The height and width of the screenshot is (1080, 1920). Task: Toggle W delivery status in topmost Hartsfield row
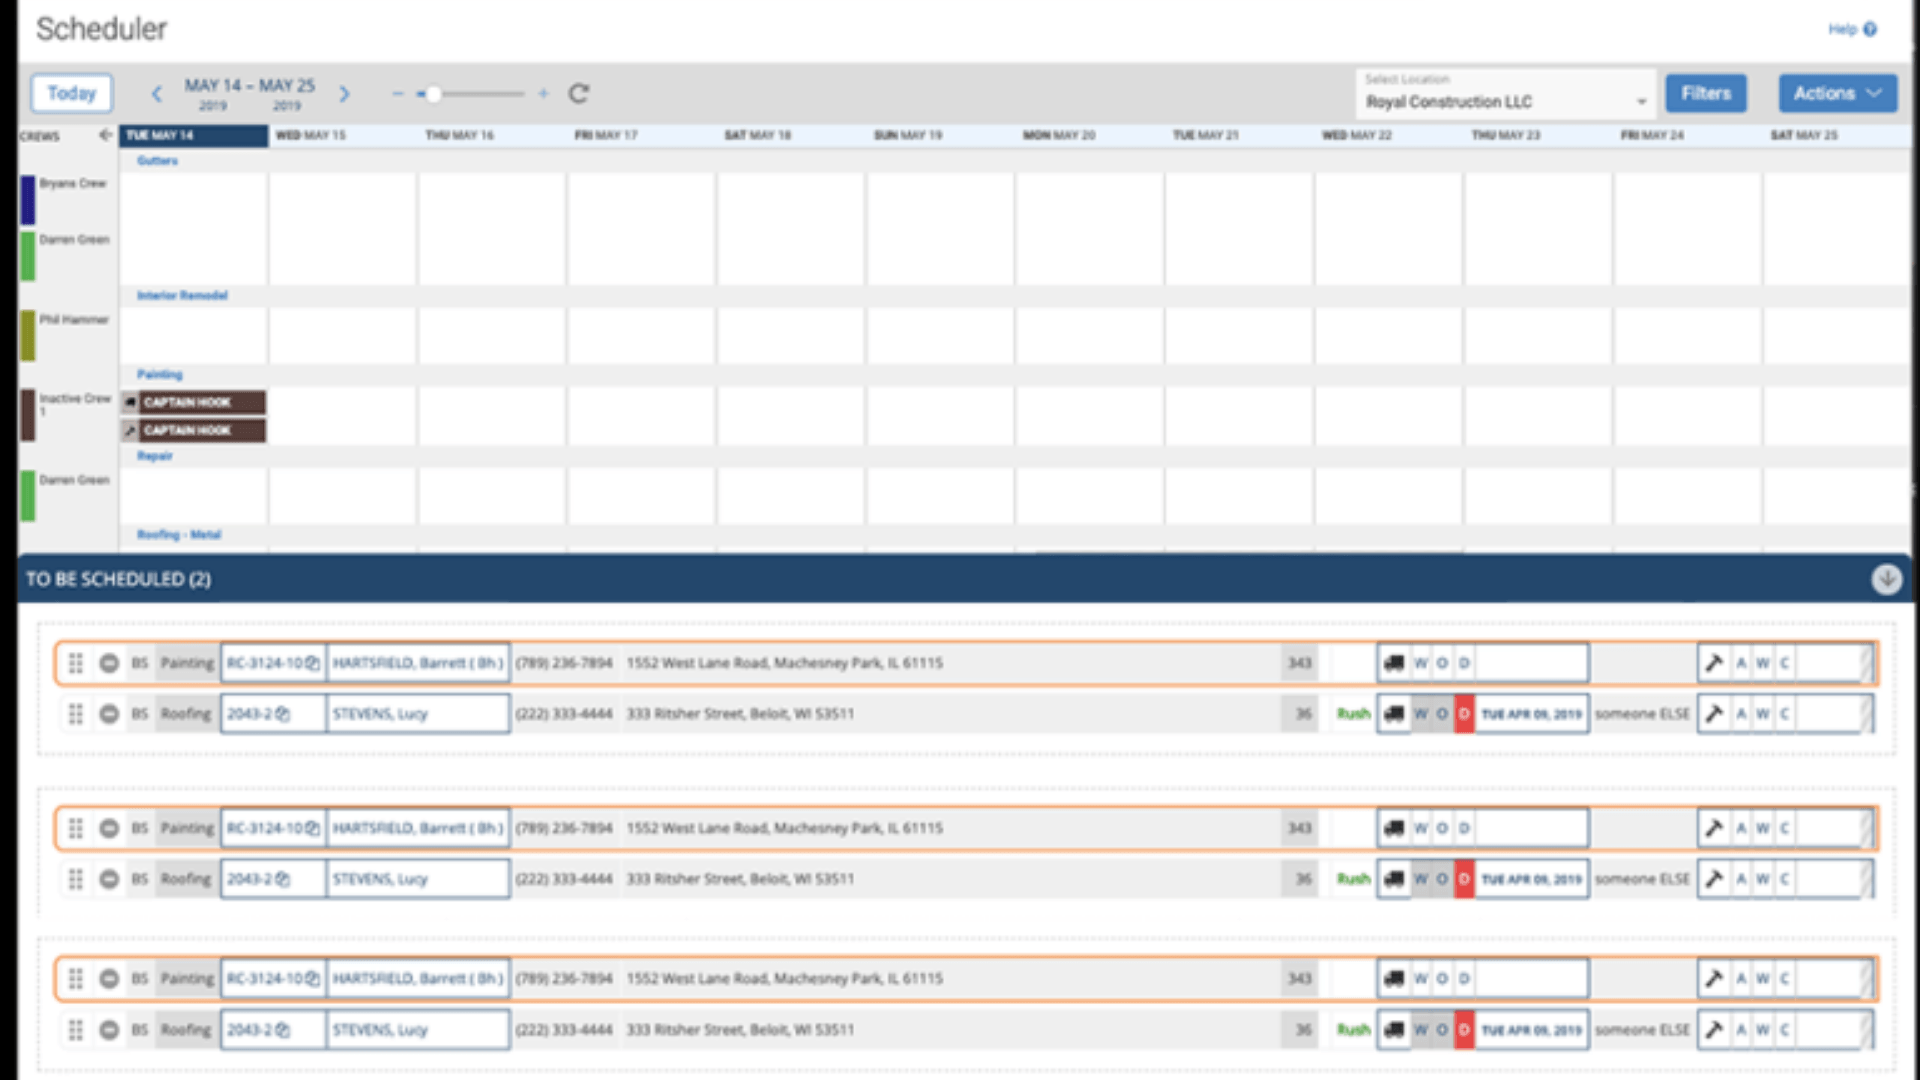pos(1420,663)
